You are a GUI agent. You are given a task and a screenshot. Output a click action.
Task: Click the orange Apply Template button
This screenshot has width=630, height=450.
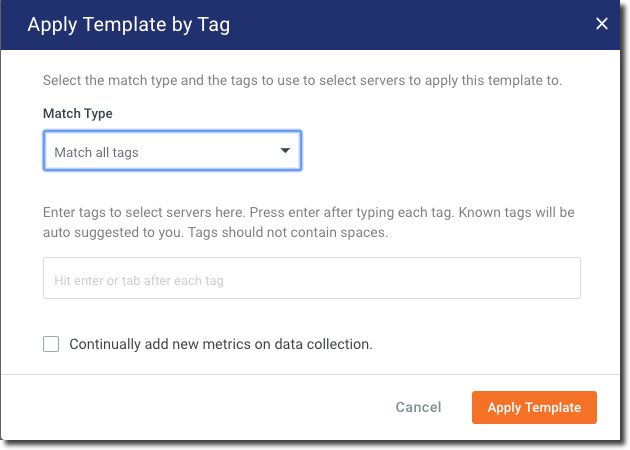click(x=534, y=407)
